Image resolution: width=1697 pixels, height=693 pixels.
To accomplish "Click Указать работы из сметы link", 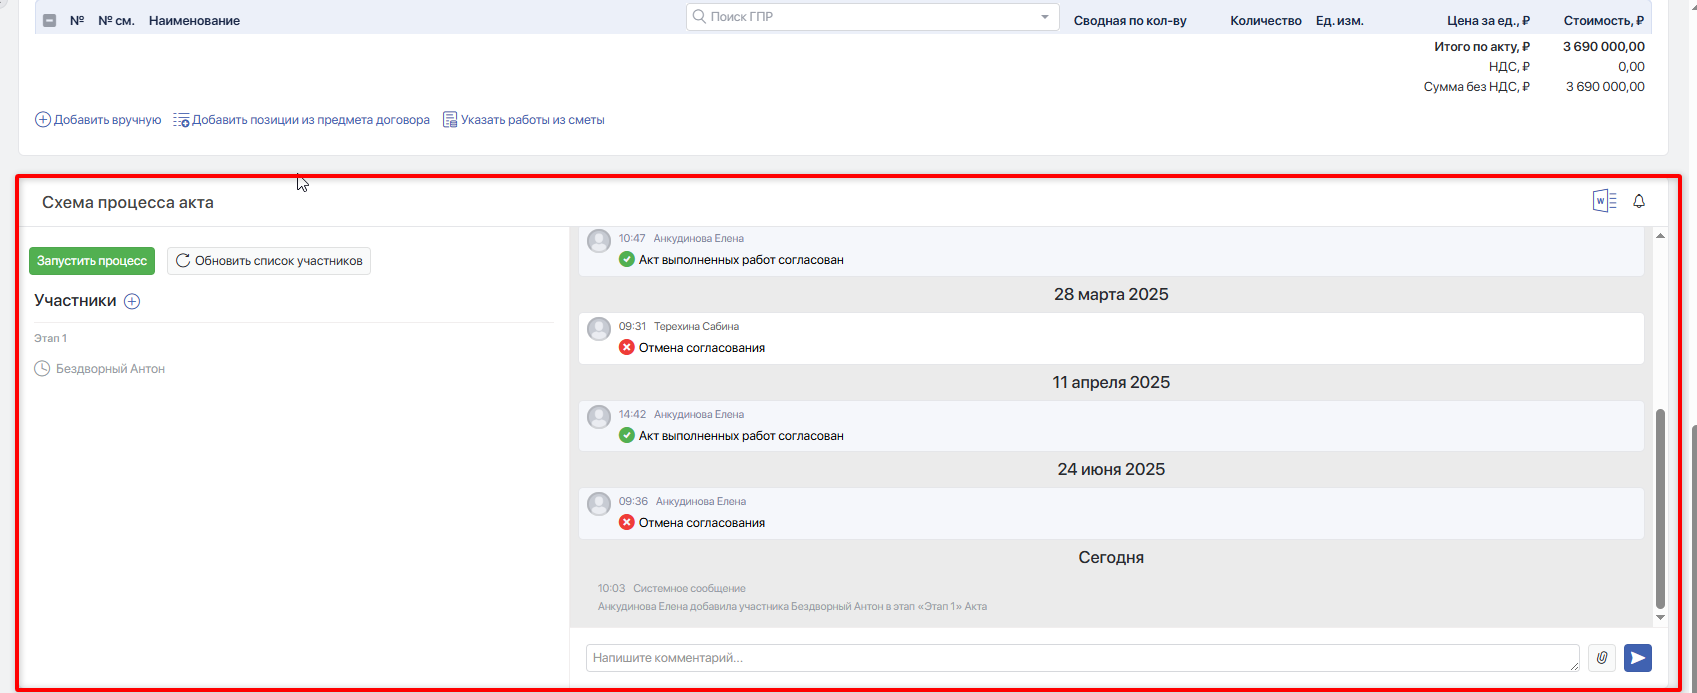I will (524, 120).
